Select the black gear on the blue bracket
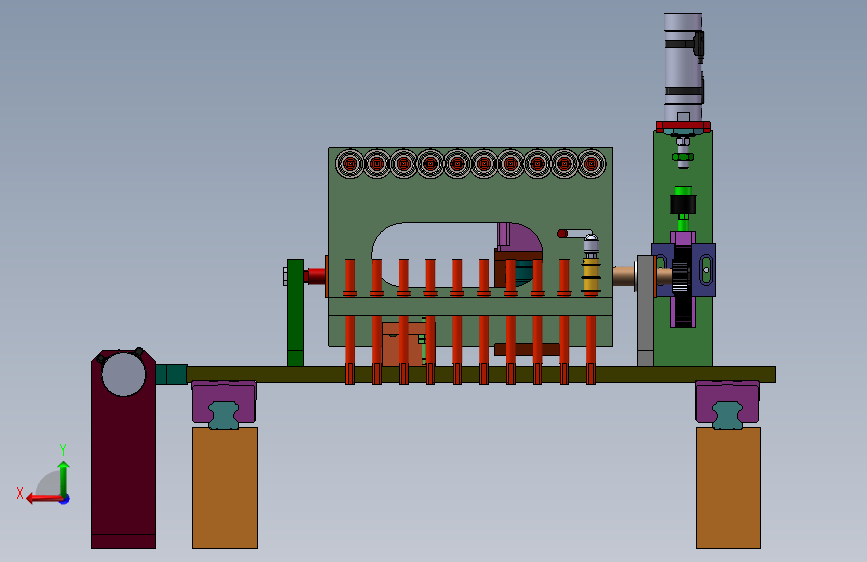The image size is (867, 562). pos(682,275)
